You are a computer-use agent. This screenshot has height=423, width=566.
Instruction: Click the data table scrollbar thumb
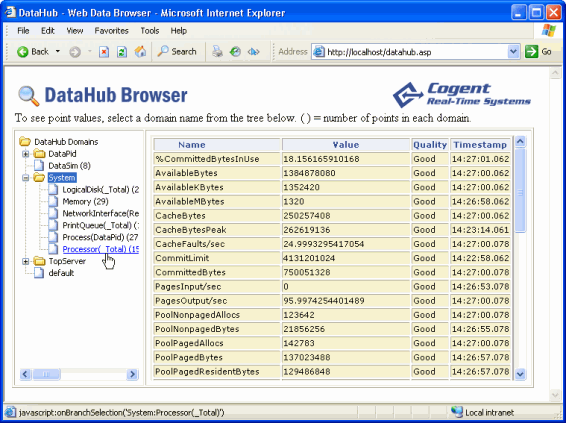tap(520, 191)
